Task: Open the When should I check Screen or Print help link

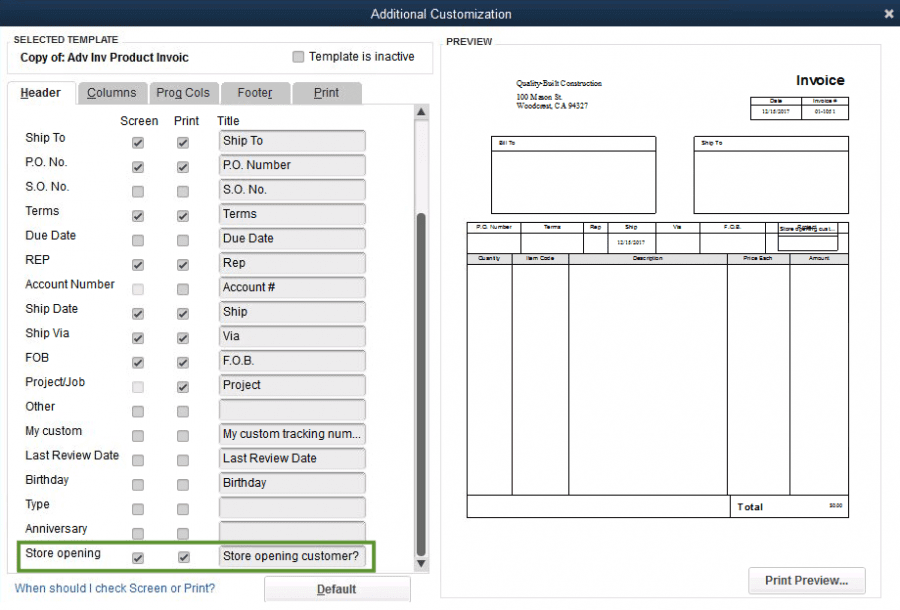Action: coord(116,589)
